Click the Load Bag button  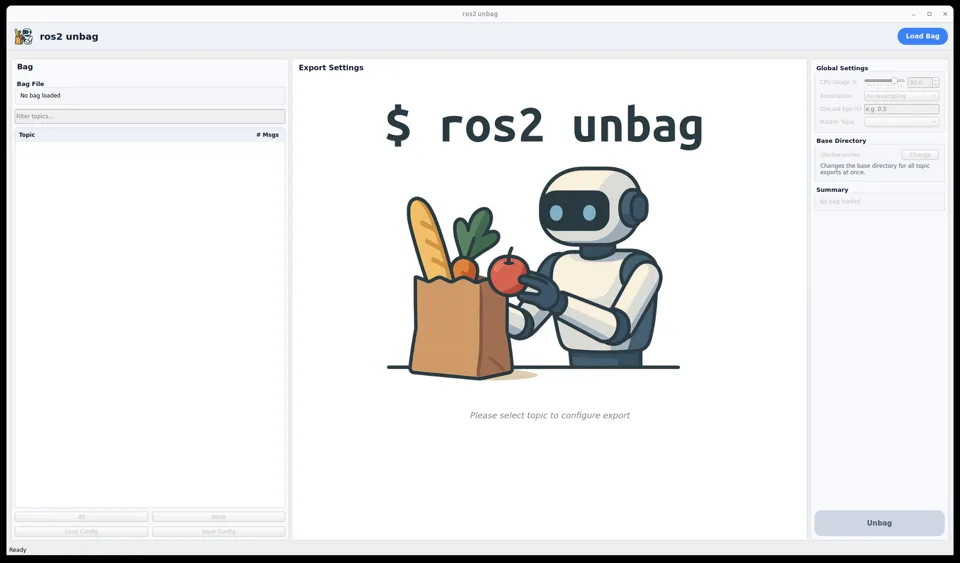coord(922,36)
